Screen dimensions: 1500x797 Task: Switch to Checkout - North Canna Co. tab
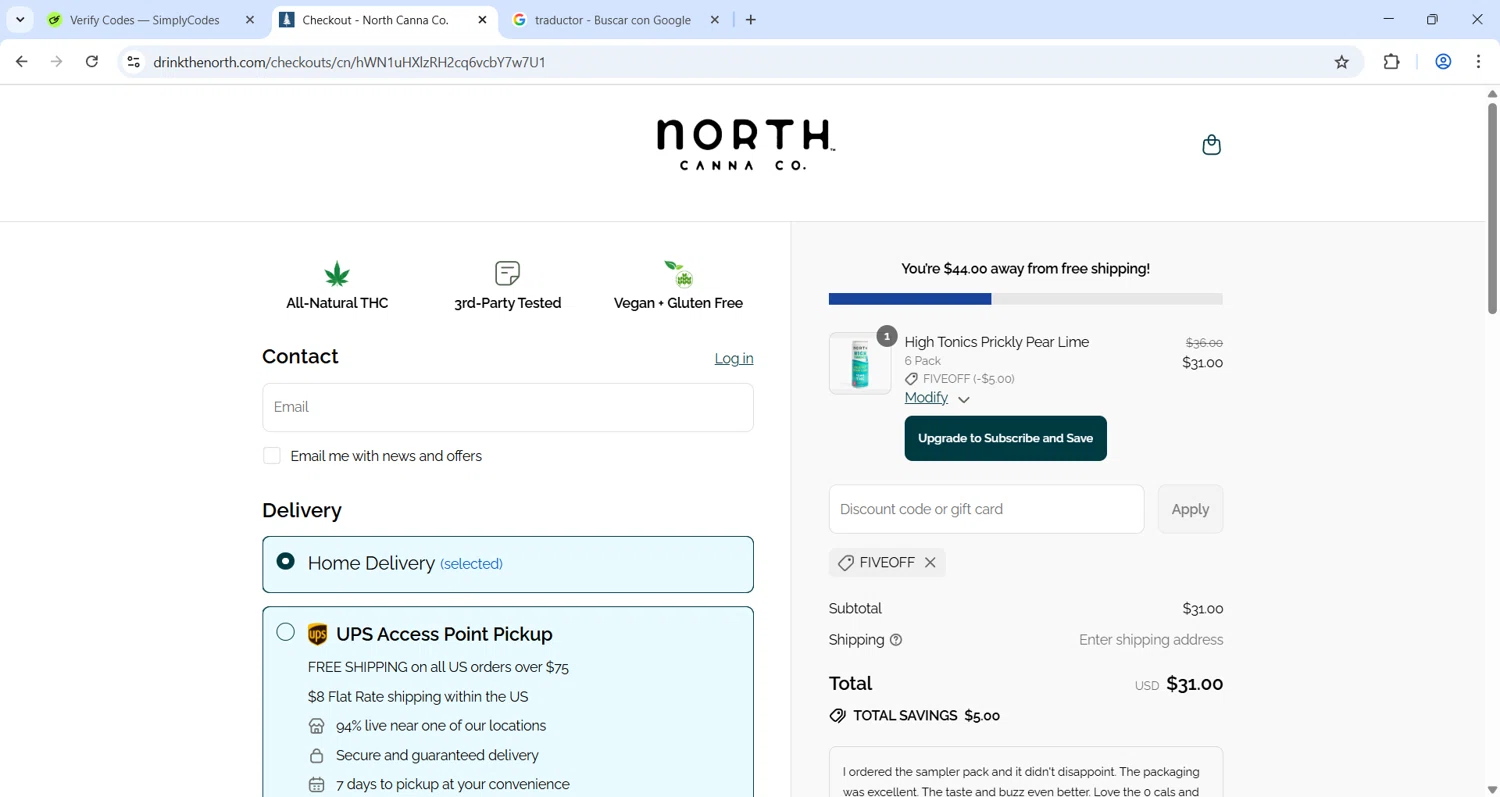385,20
